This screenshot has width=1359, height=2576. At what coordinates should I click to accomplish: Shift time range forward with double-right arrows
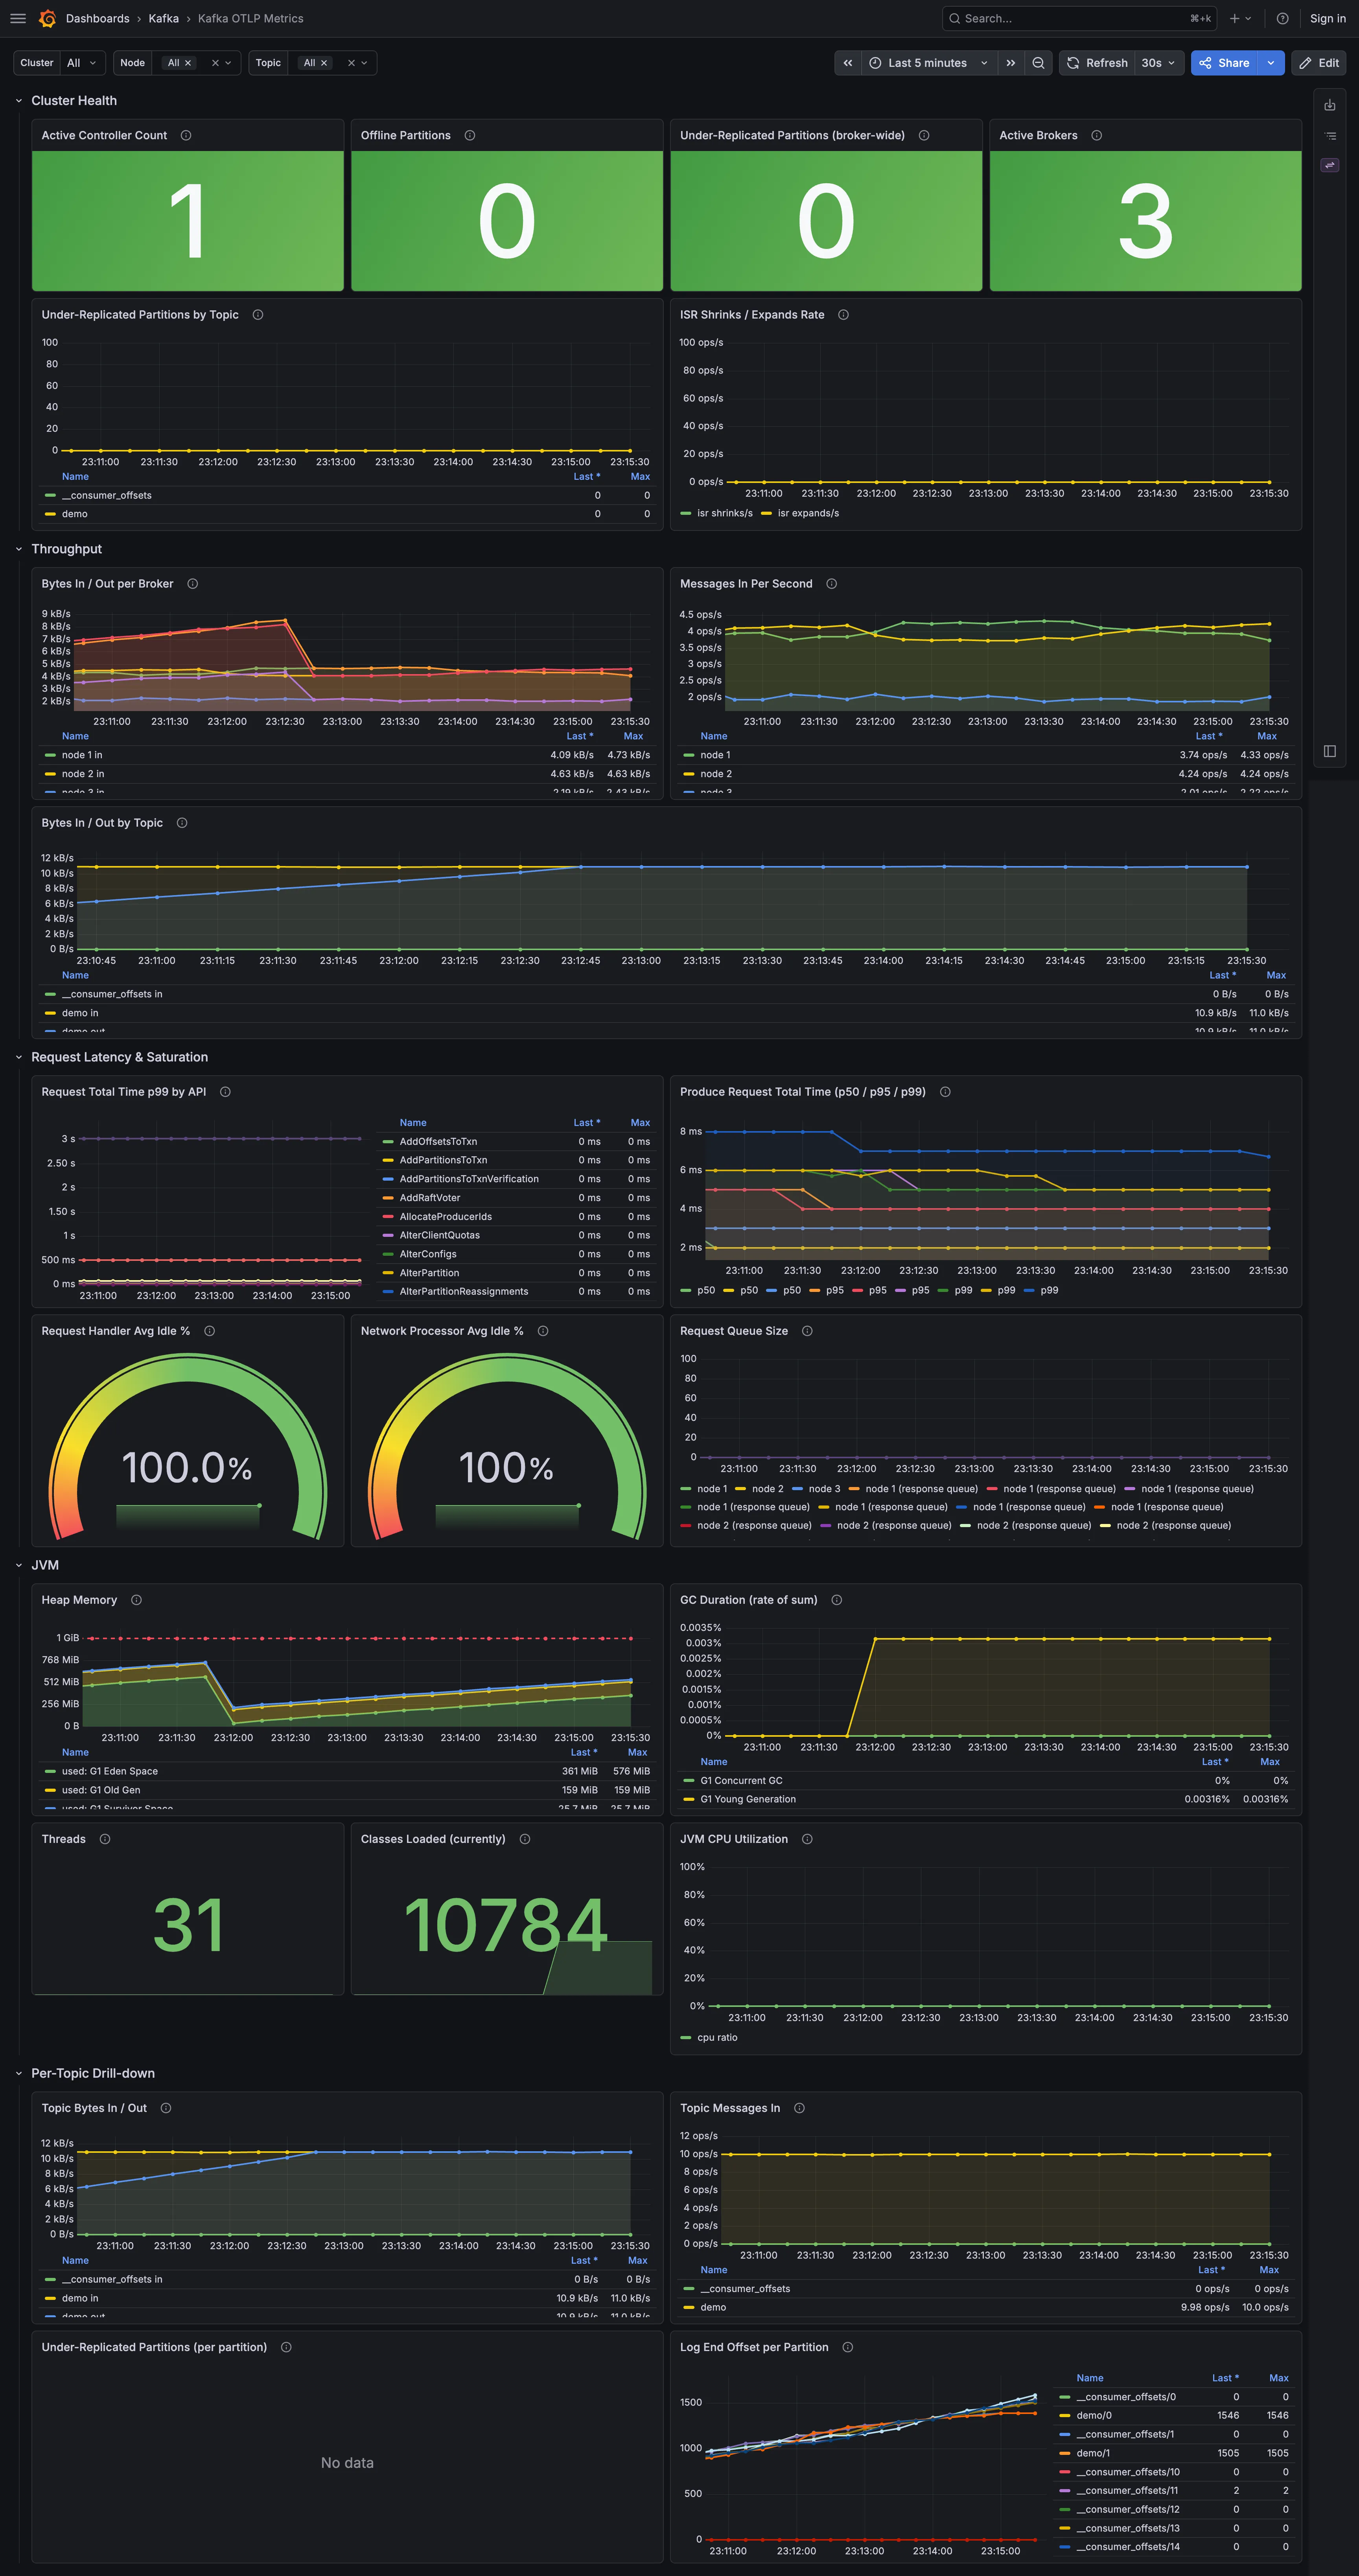click(x=1011, y=63)
